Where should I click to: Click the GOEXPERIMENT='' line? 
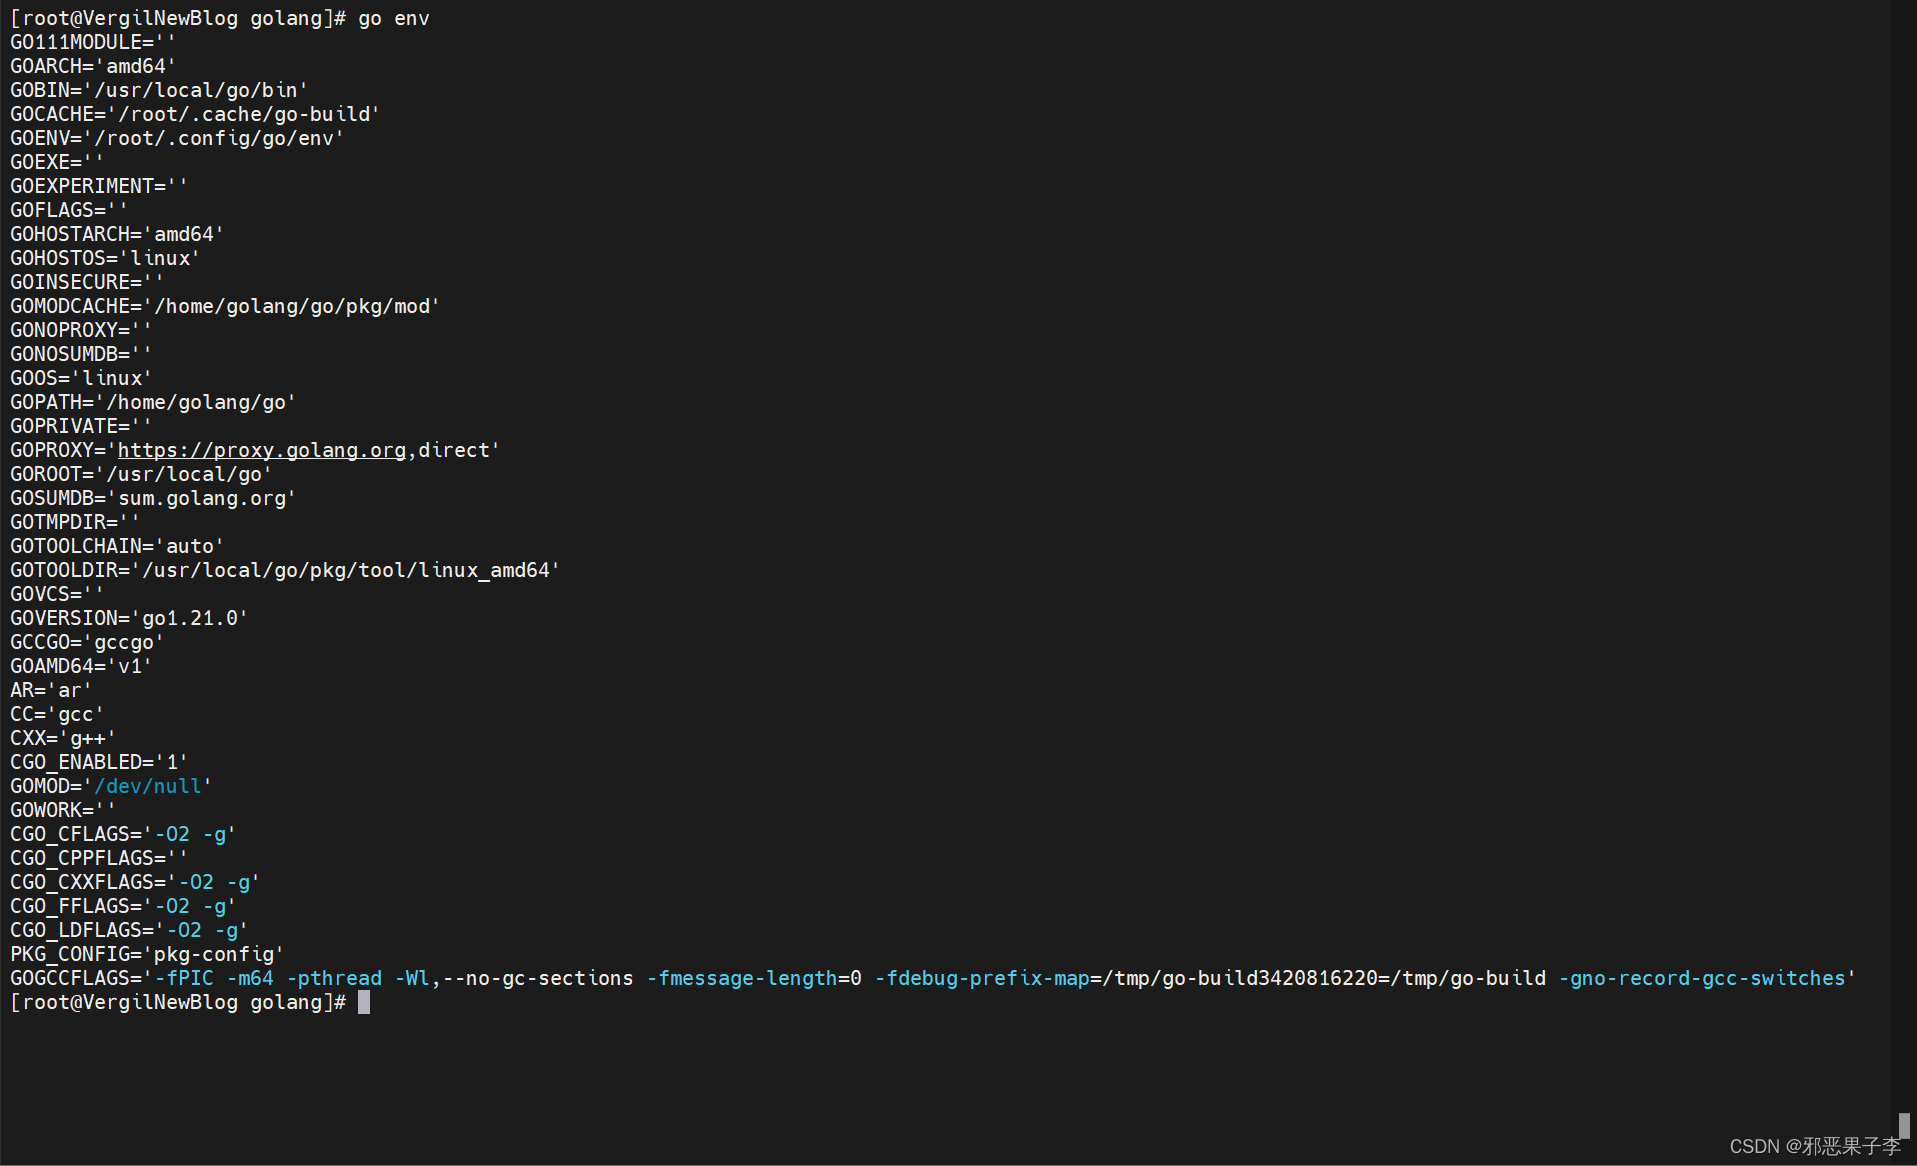click(x=99, y=186)
